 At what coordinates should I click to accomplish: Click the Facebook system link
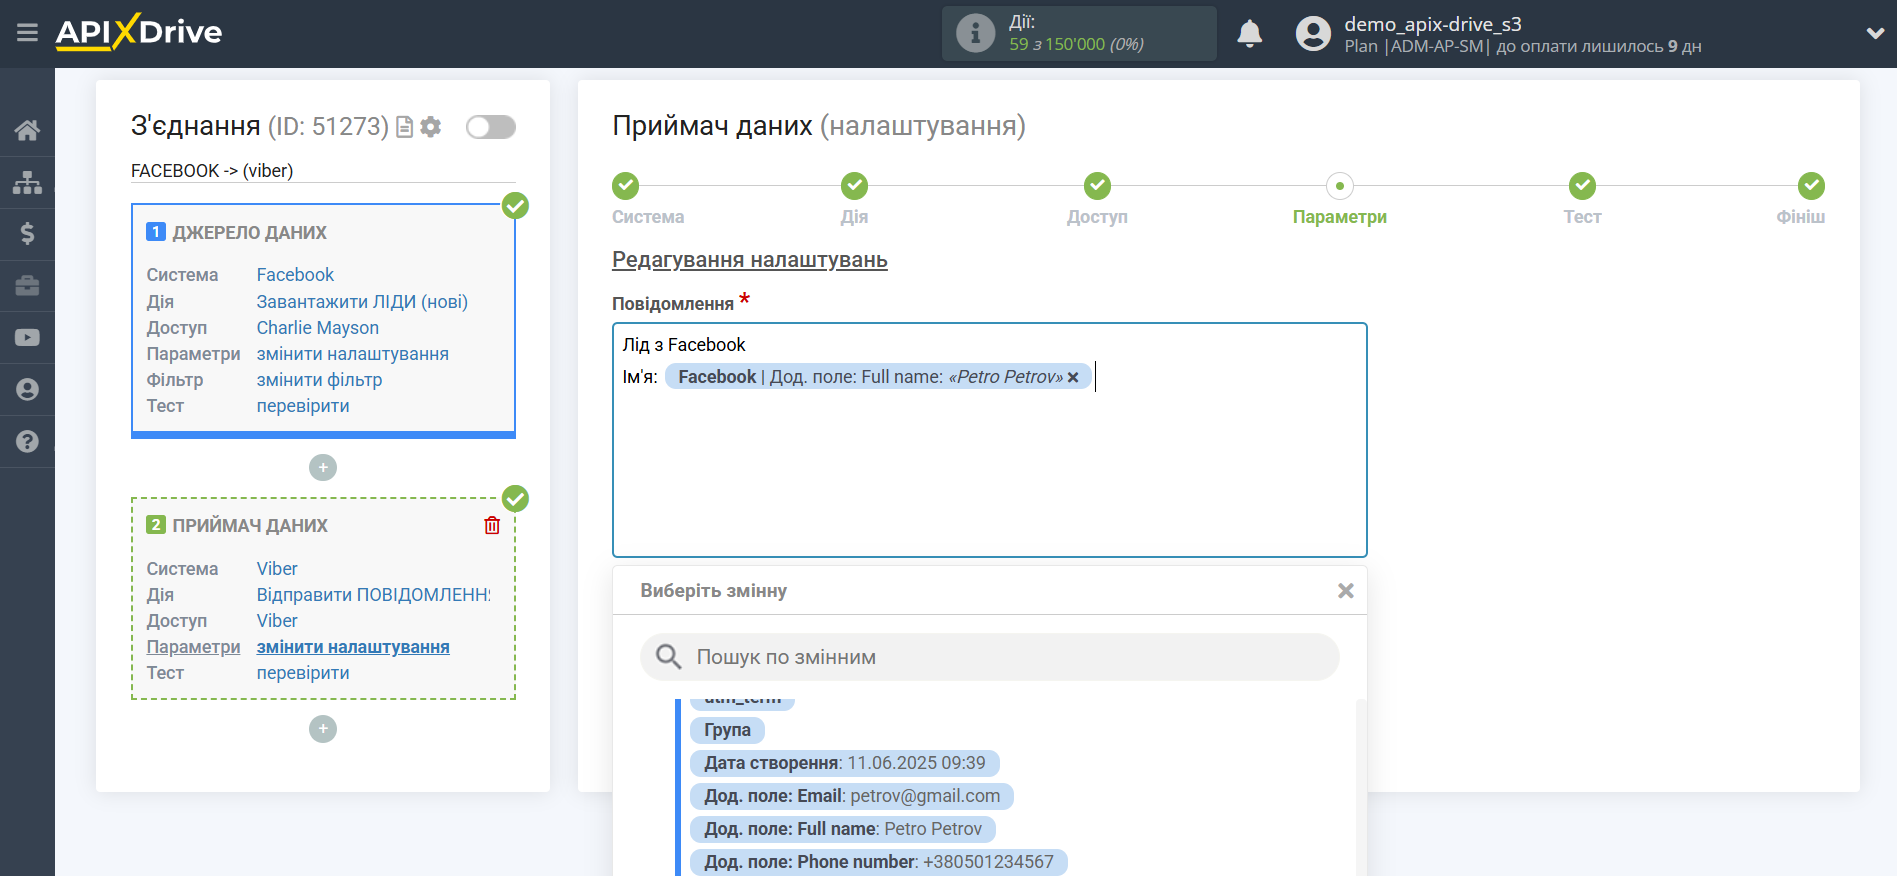(295, 275)
